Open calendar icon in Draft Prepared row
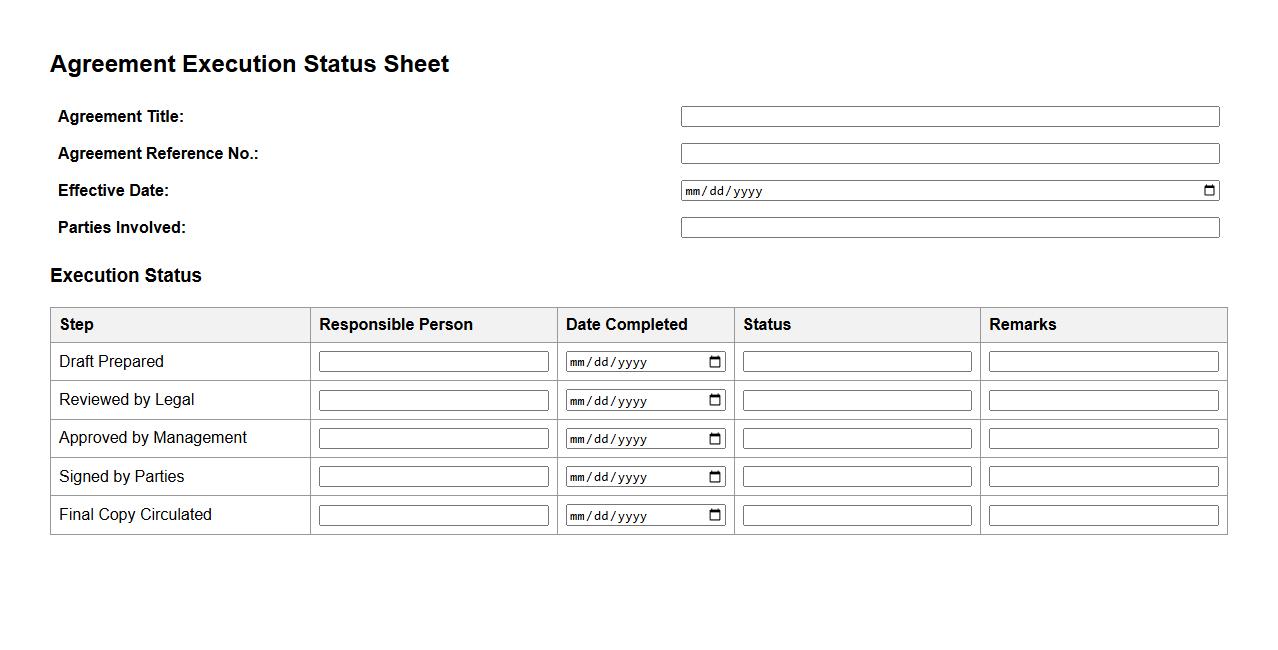Viewport: 1278px width, 650px height. pyautogui.click(x=715, y=362)
